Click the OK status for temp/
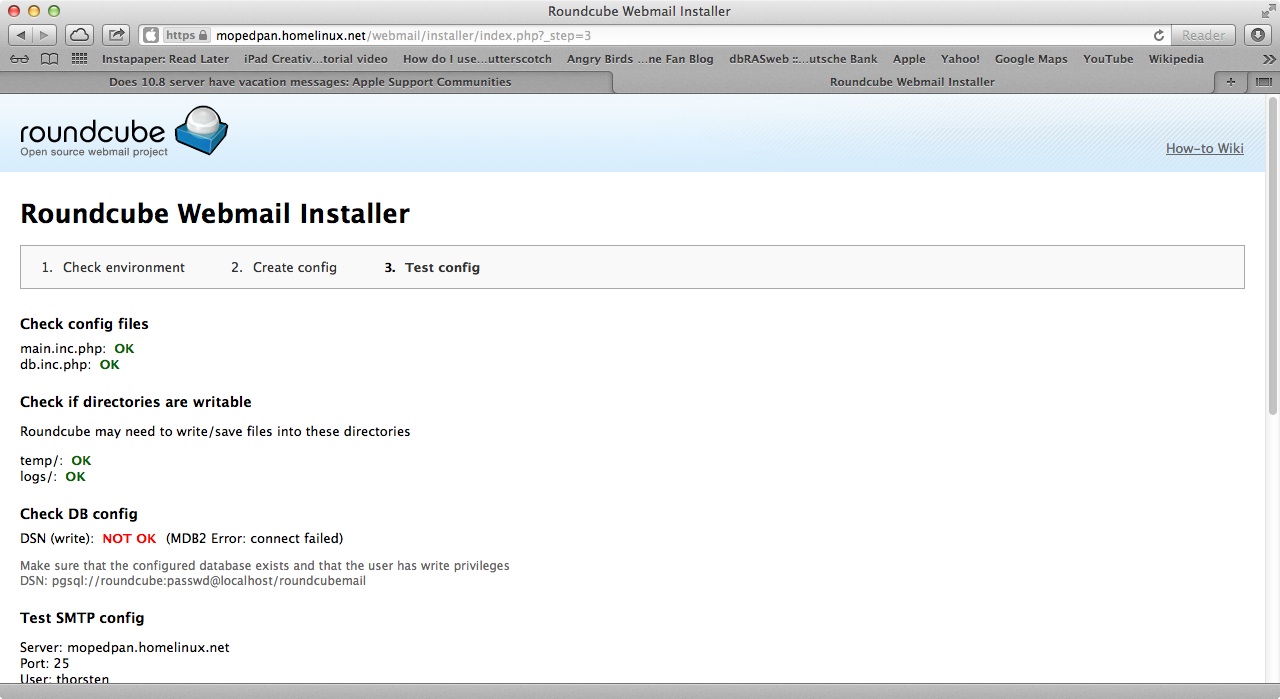The height and width of the screenshot is (699, 1280). point(81,461)
